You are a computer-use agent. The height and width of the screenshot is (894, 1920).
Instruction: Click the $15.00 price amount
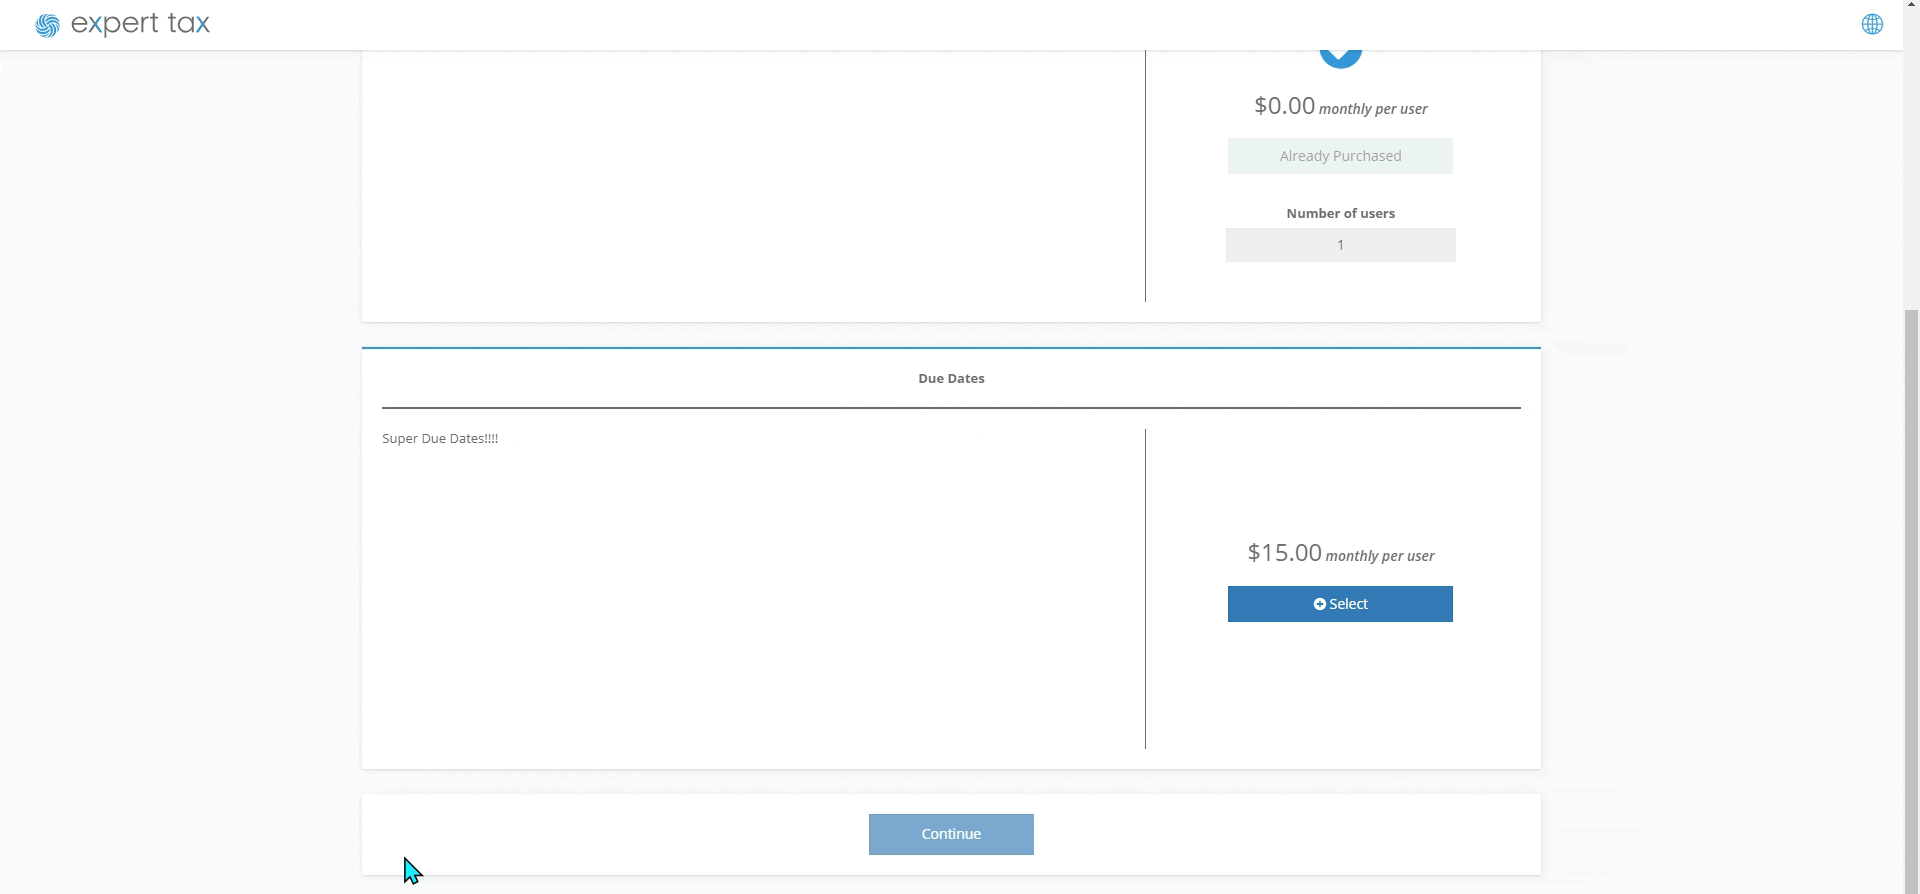[1284, 553]
